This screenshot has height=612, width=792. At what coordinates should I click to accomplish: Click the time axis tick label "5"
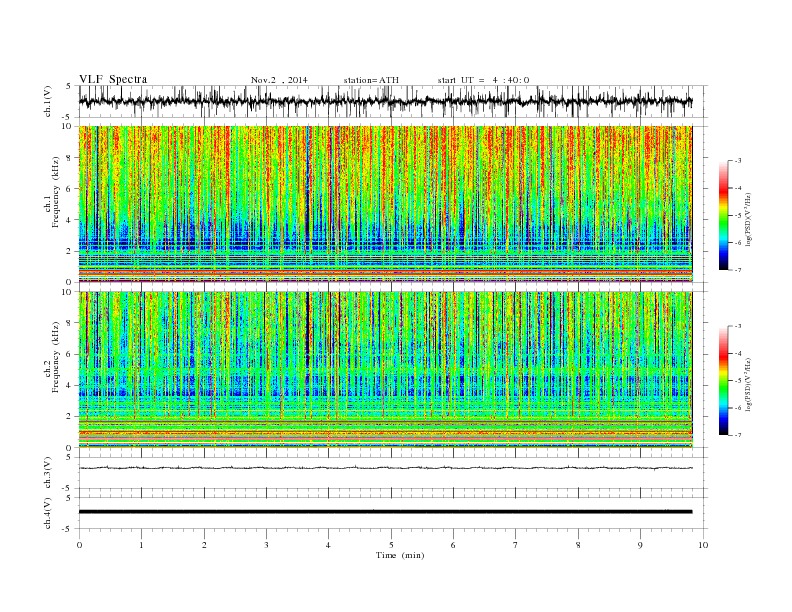391,545
